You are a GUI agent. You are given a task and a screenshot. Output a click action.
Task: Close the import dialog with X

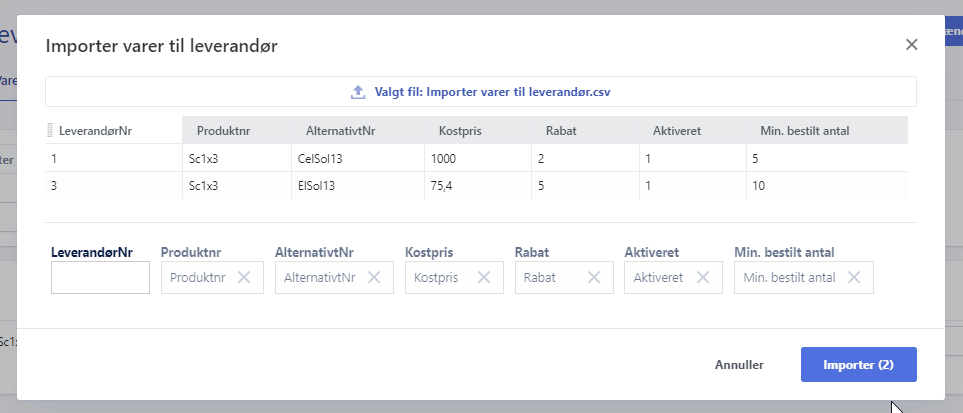tap(911, 45)
